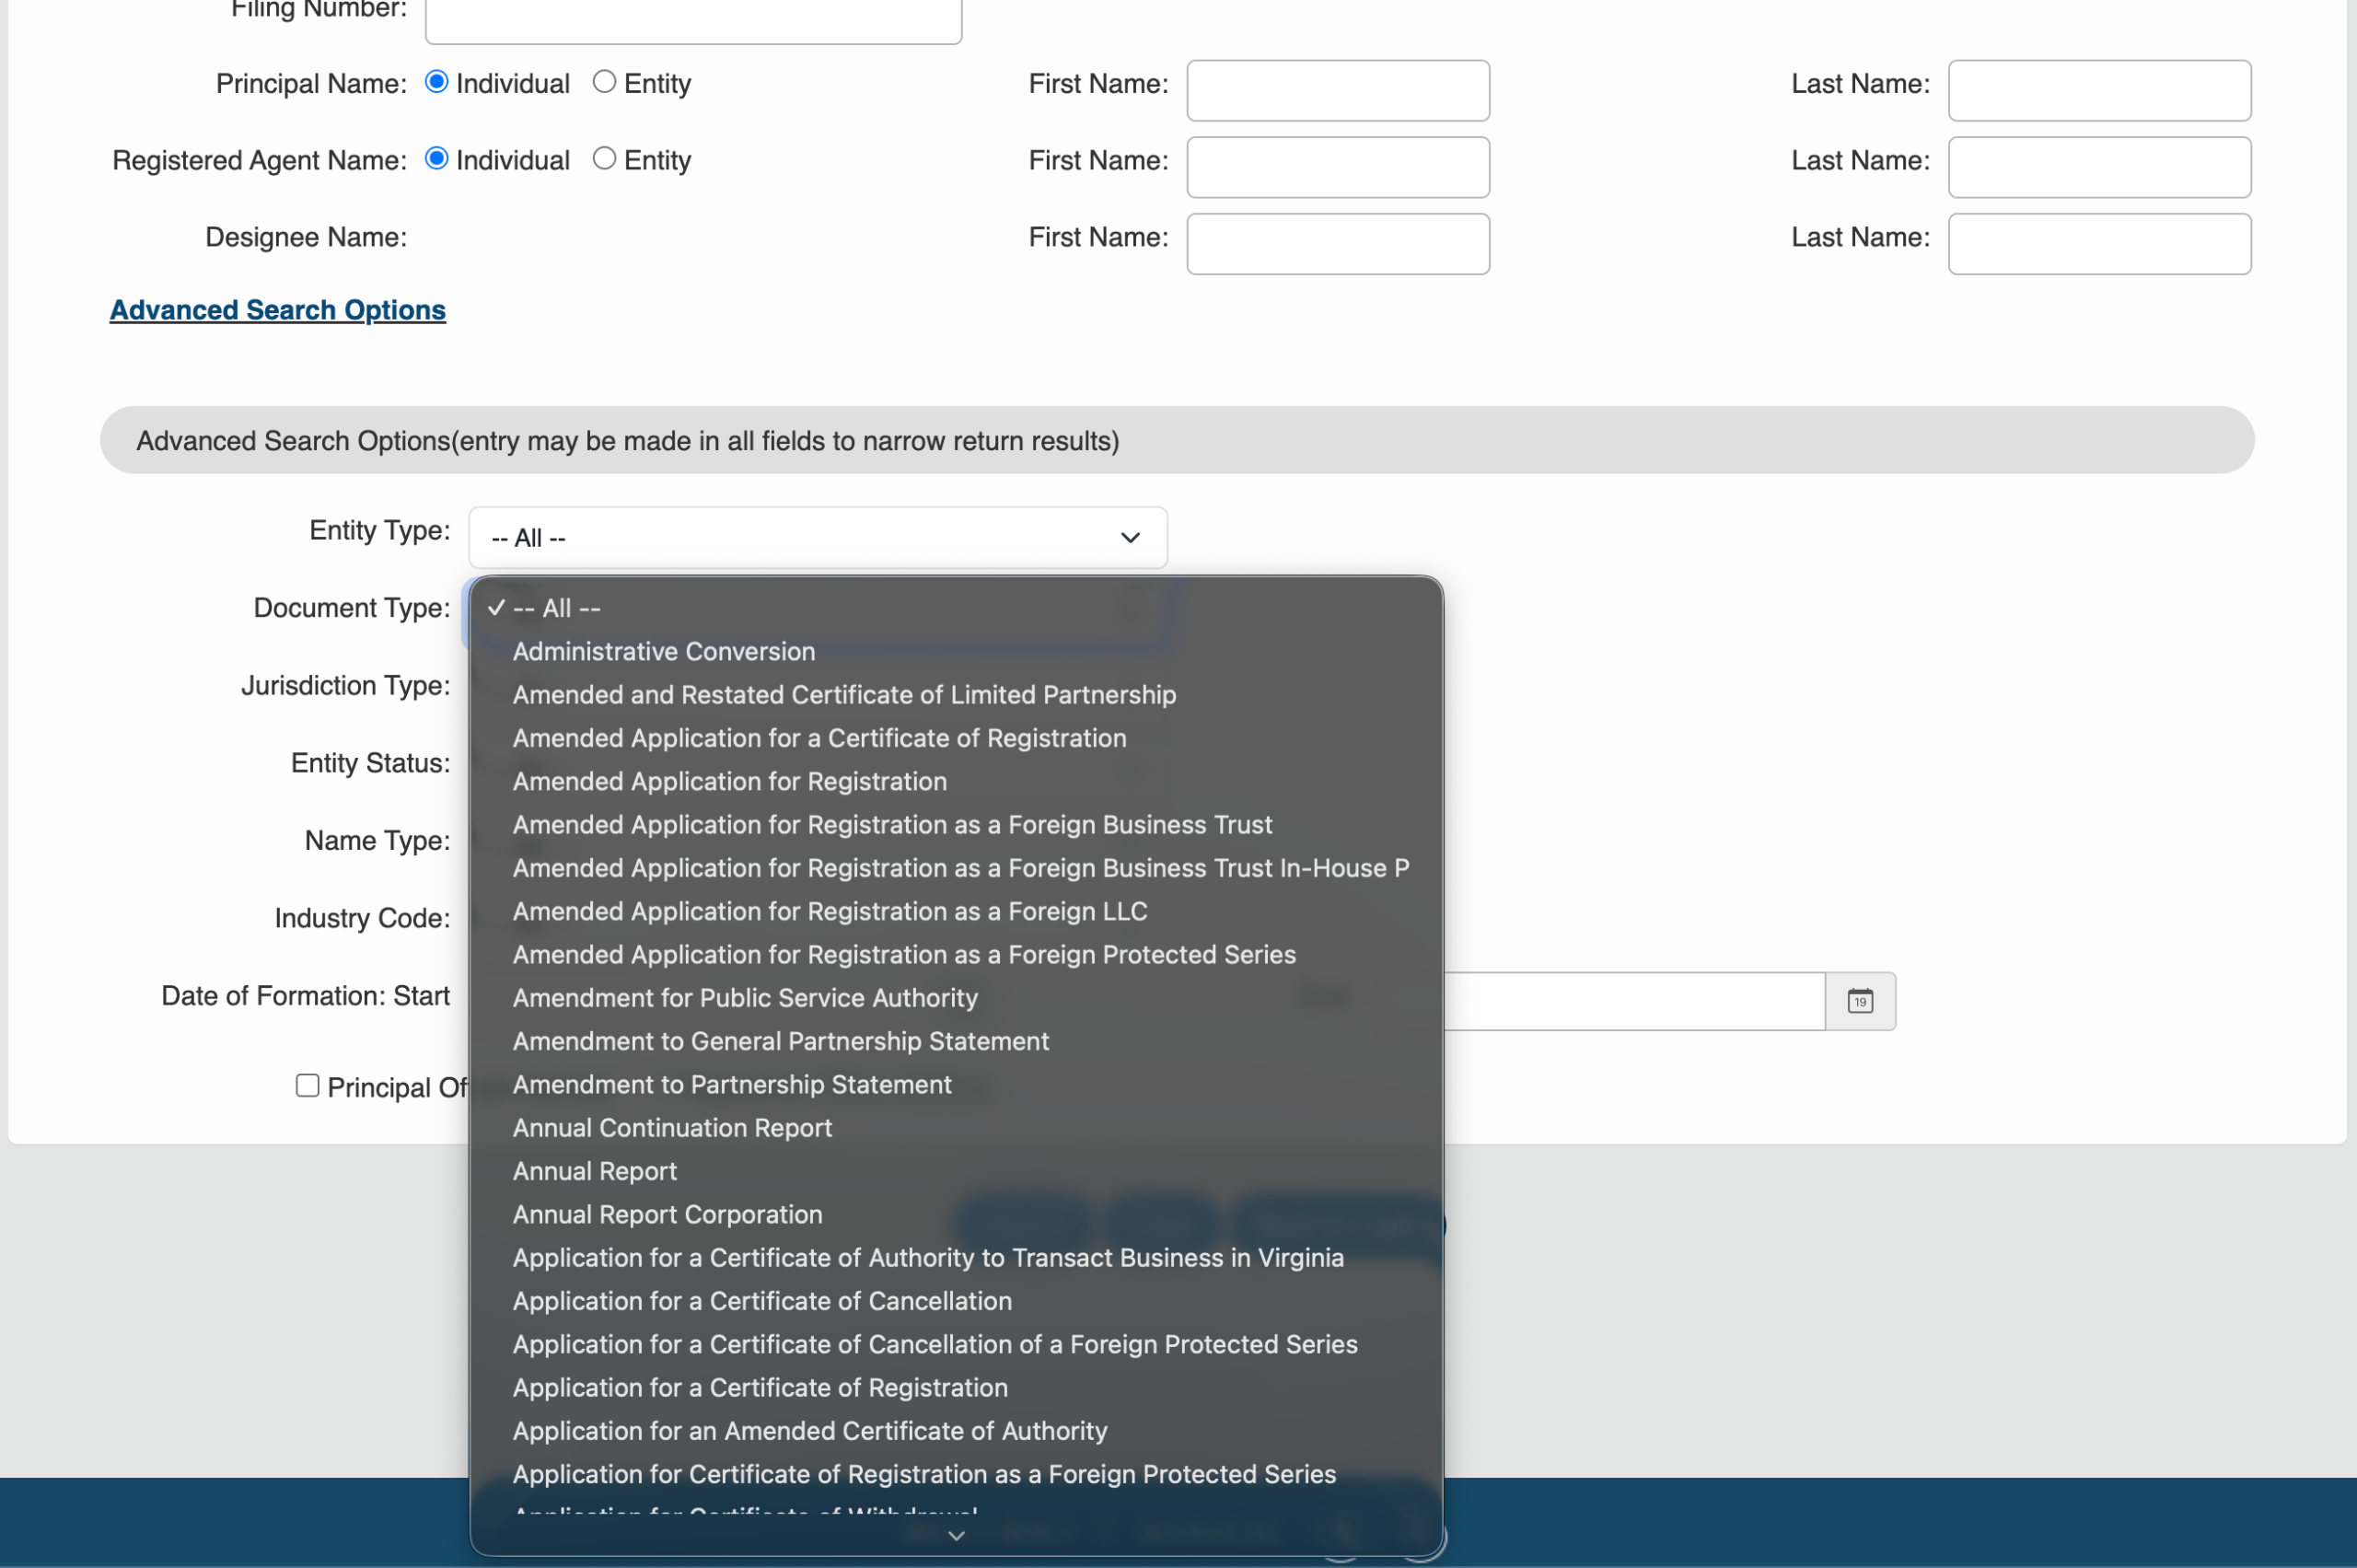
Task: Pick Amended Application for a Certificate of Registration
Action: (x=956, y=738)
